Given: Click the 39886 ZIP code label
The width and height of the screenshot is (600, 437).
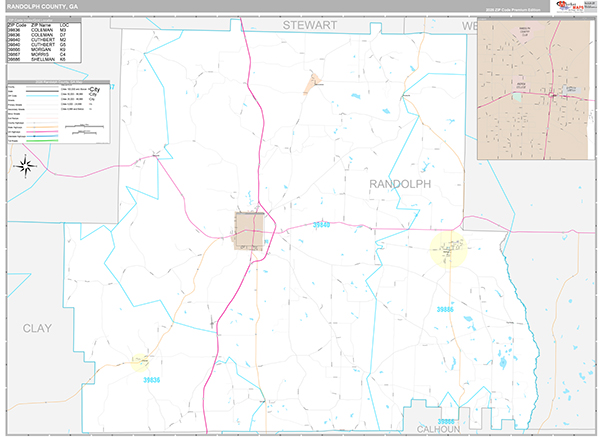Looking at the screenshot, I should click(449, 310).
